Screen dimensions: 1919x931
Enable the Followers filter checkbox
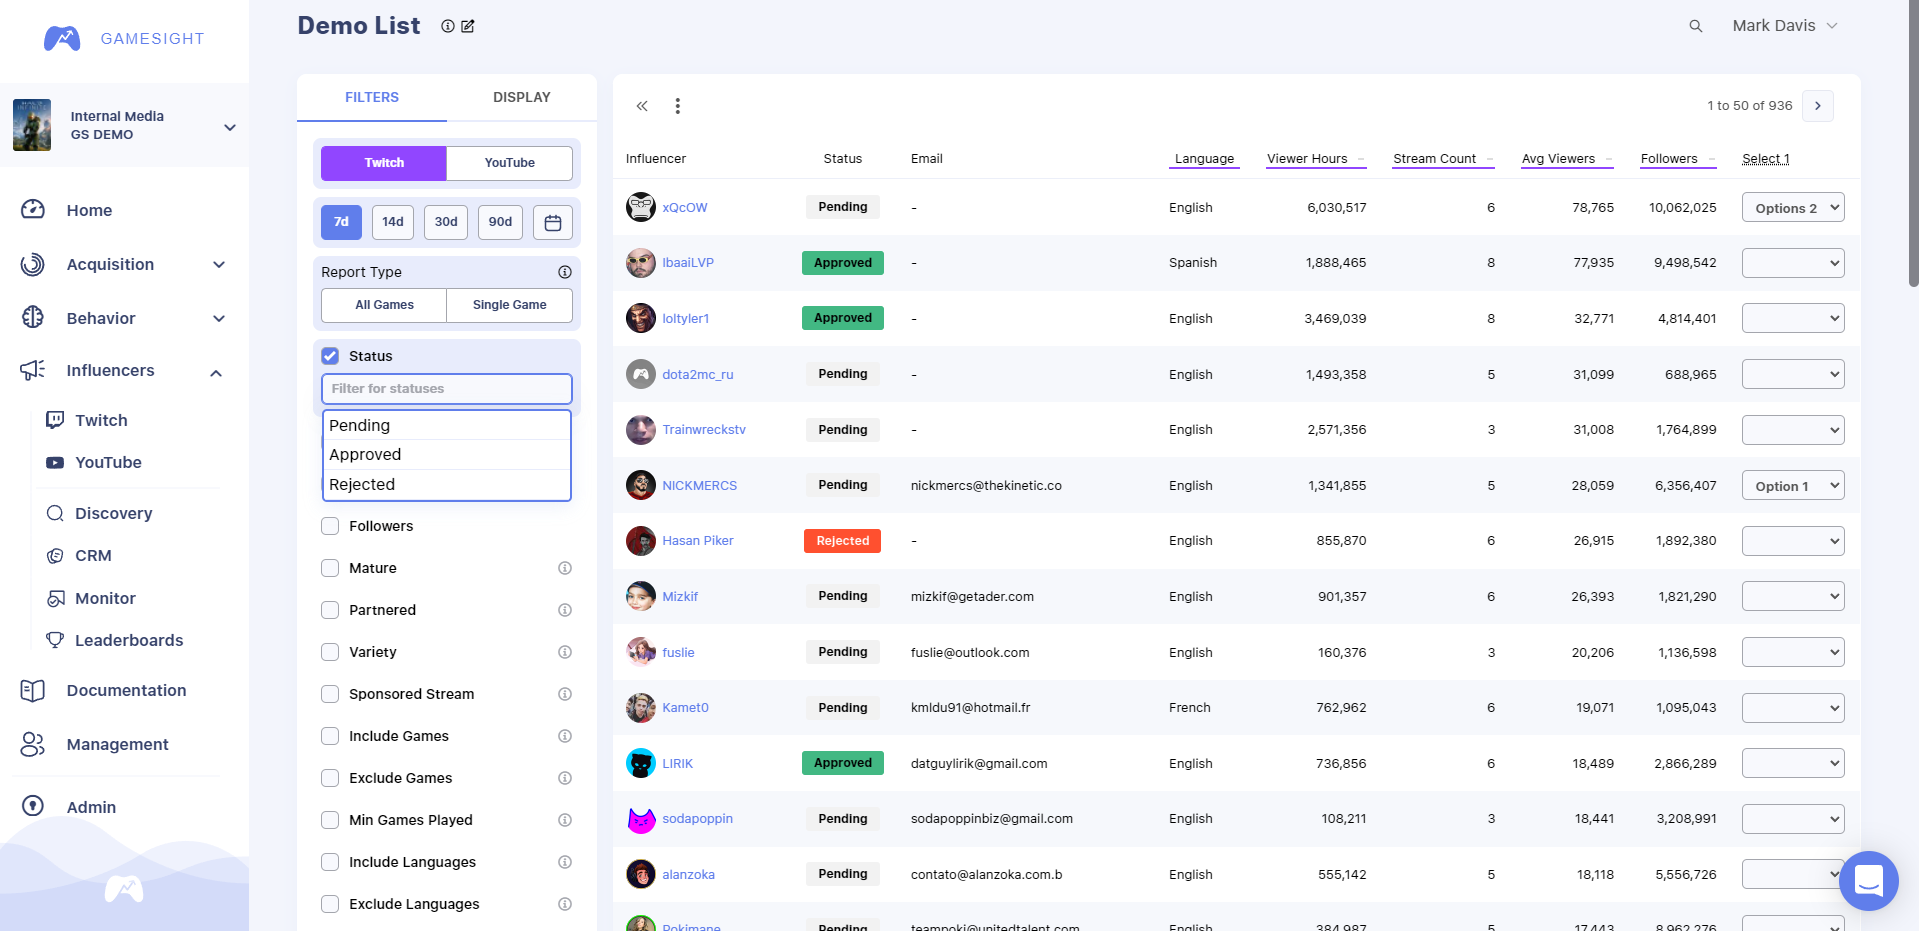(330, 526)
